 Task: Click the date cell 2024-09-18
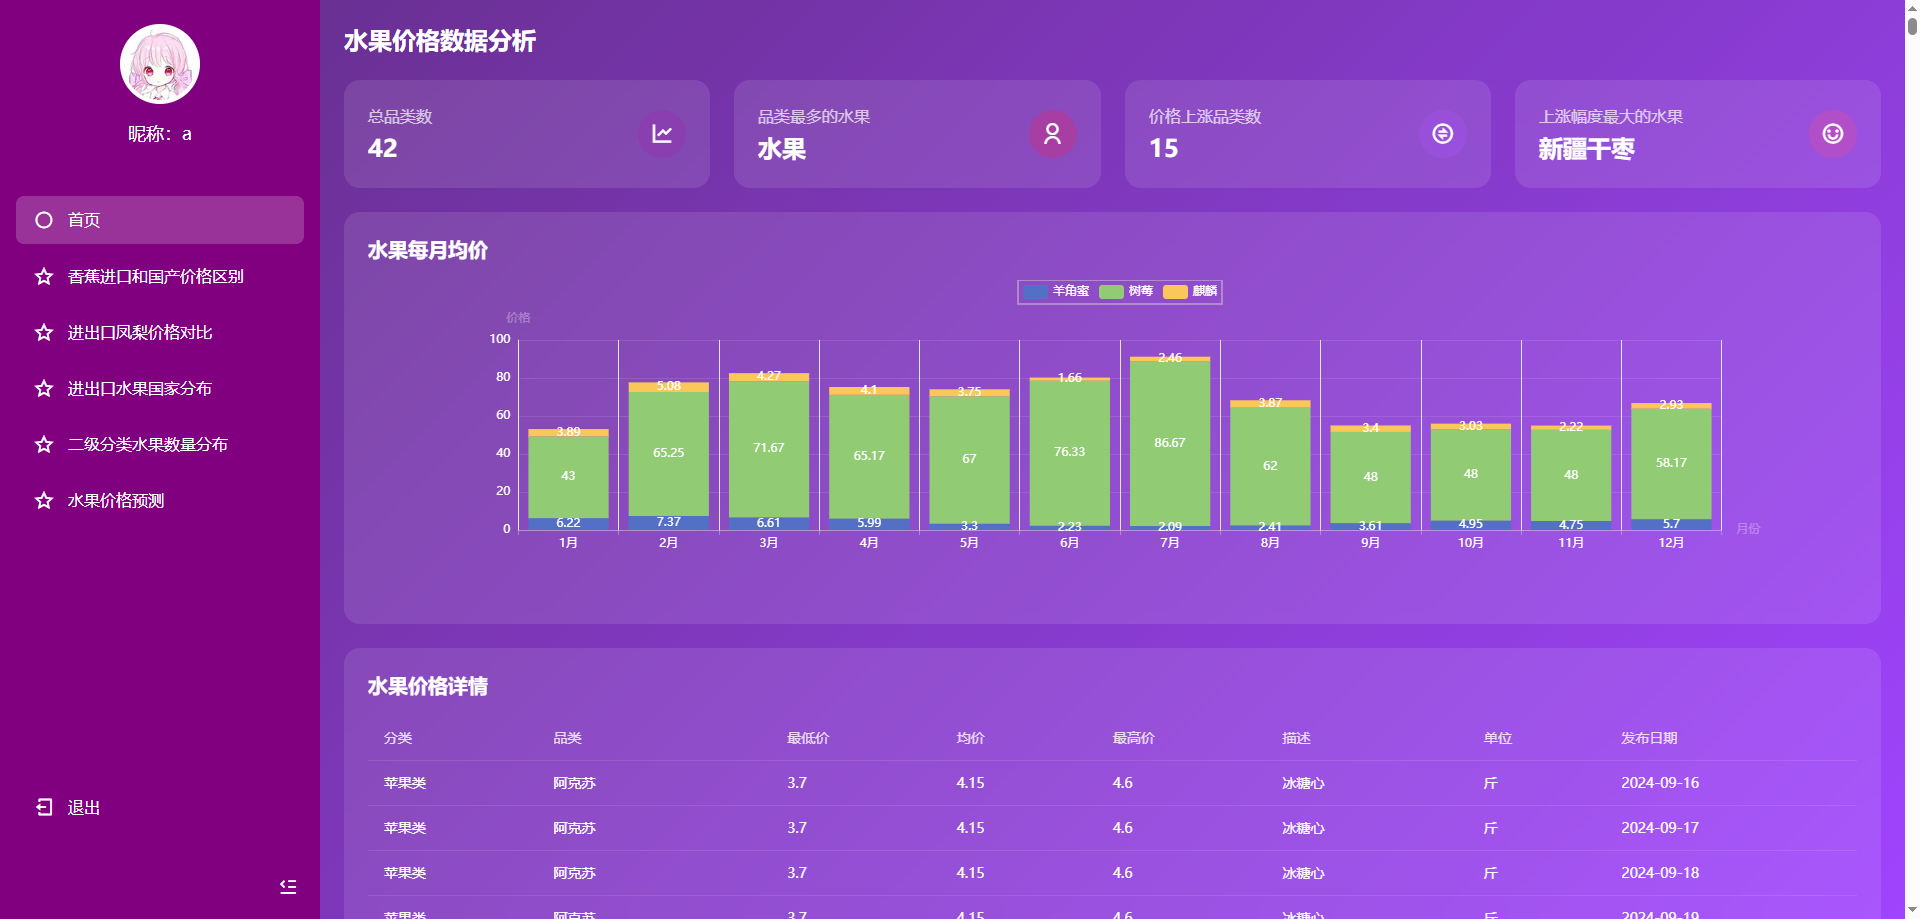1660,873
